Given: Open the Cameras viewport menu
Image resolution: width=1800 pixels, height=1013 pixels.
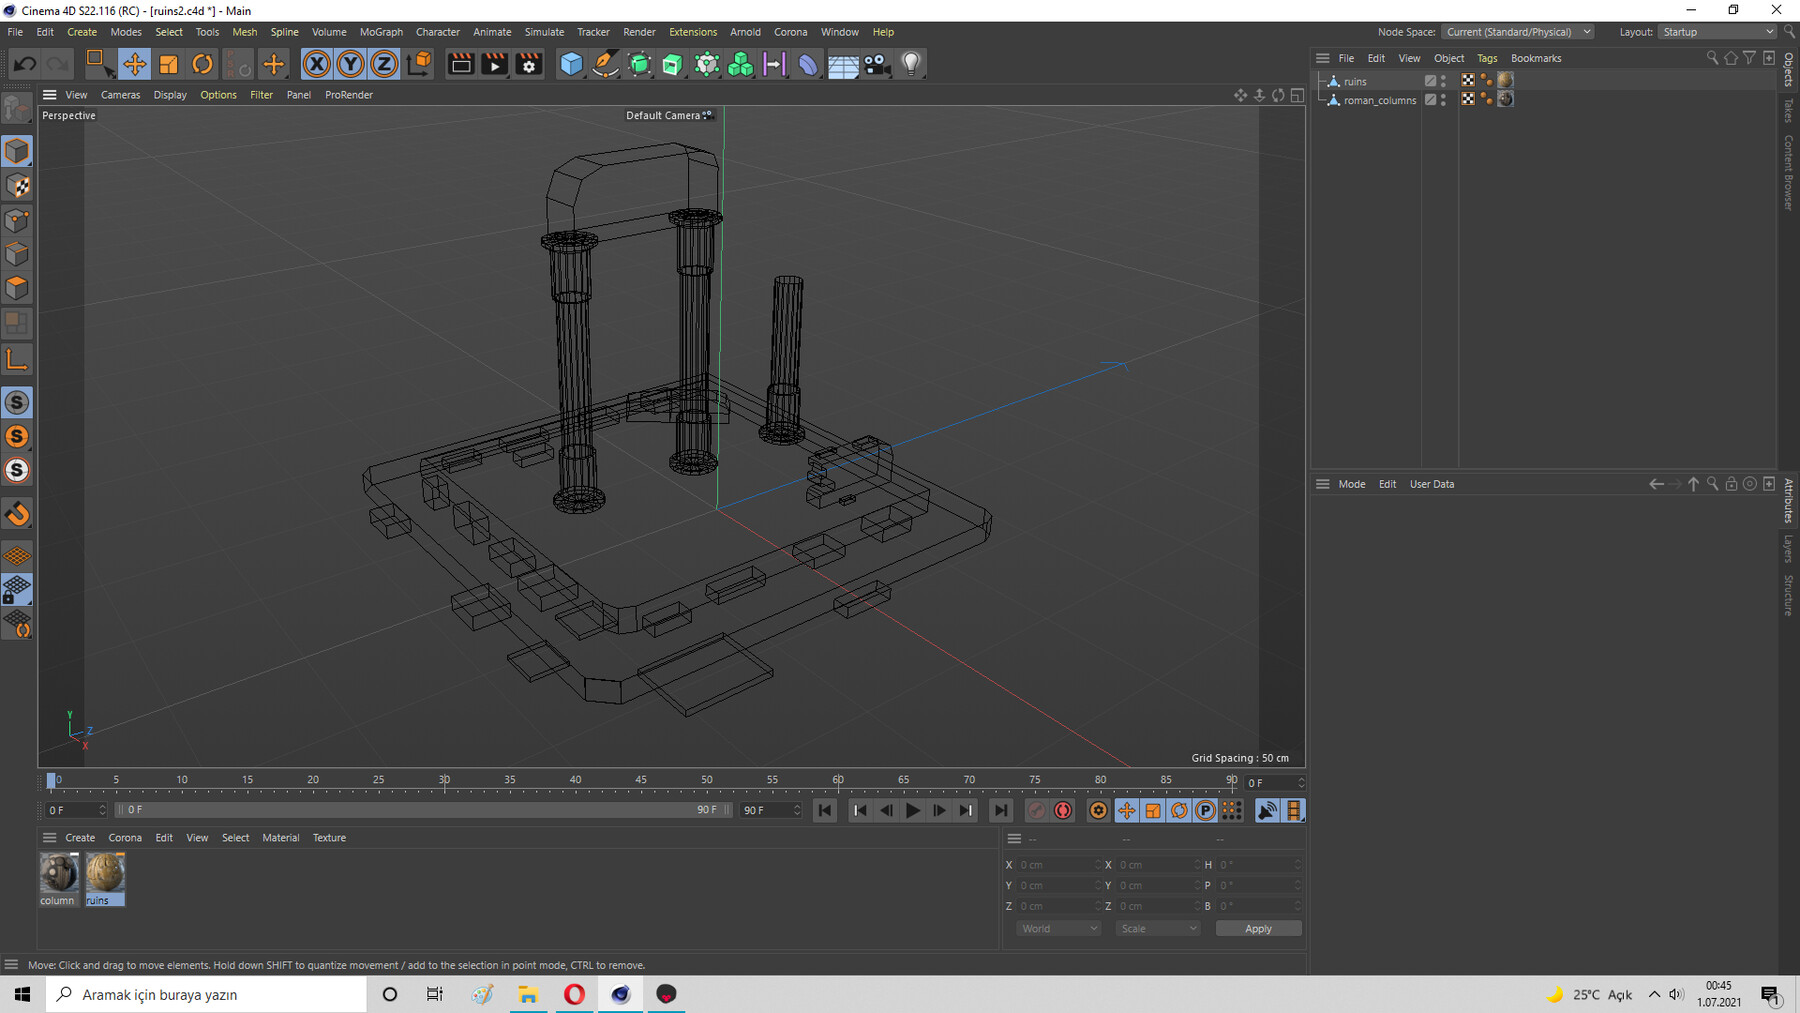Looking at the screenshot, I should 120,95.
